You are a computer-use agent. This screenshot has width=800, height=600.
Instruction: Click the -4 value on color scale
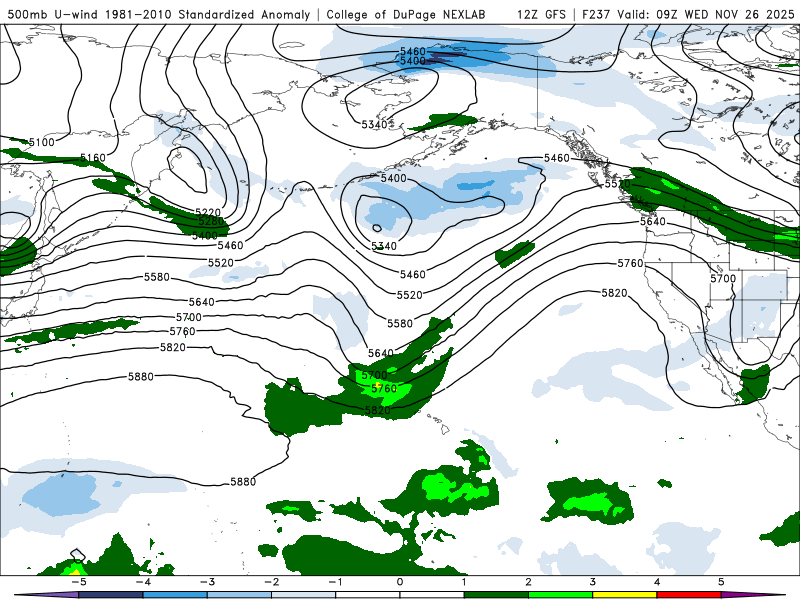coord(143,582)
